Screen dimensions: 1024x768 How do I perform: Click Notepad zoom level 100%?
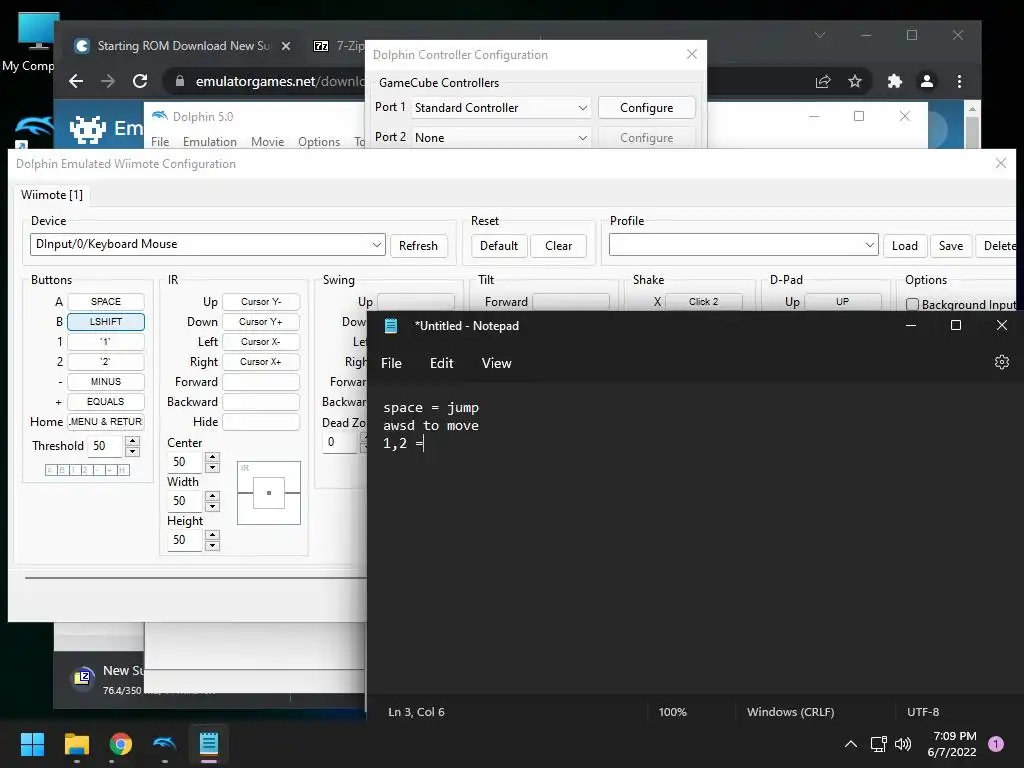673,712
